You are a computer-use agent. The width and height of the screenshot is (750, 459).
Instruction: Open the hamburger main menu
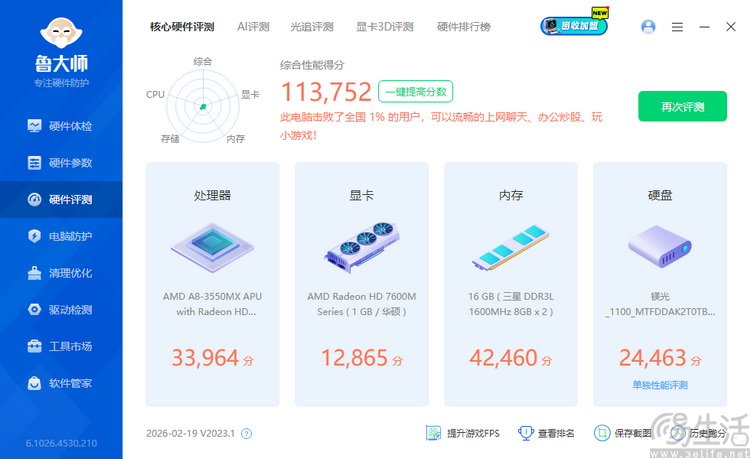point(677,27)
